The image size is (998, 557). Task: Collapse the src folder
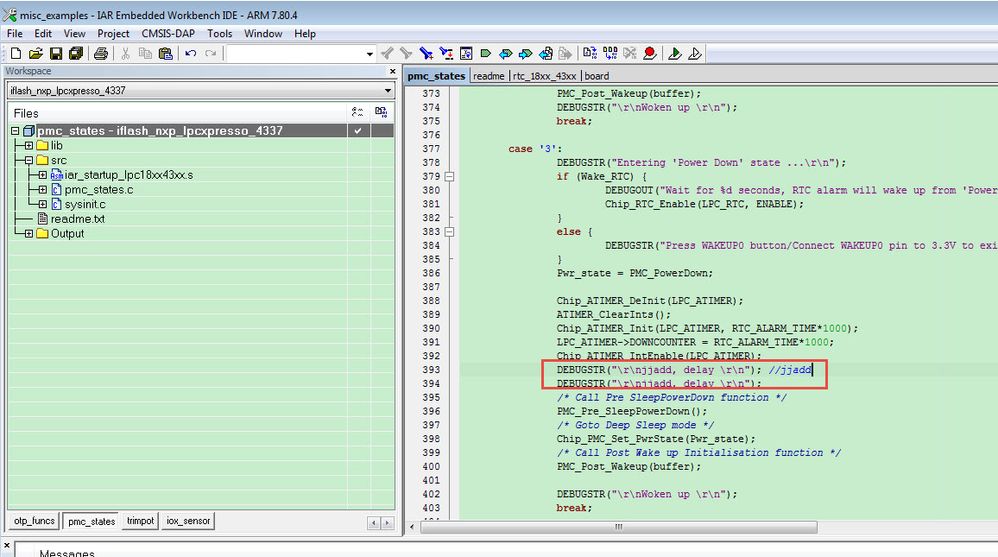[29, 160]
